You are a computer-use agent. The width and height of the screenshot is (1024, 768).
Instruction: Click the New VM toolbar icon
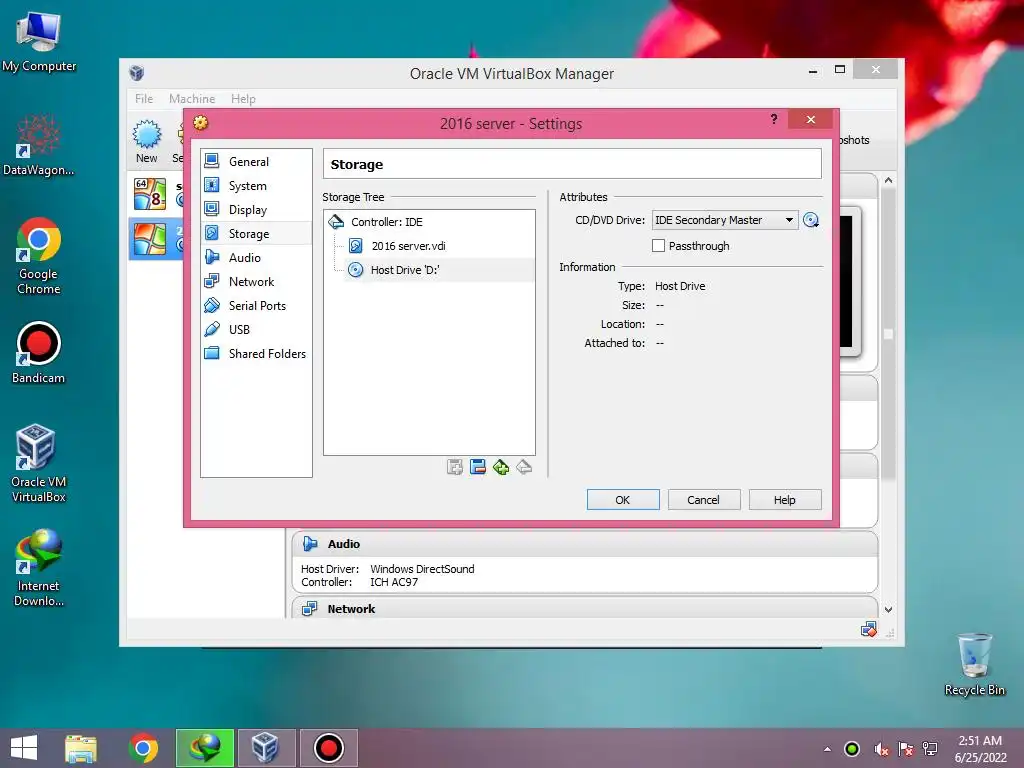click(x=147, y=140)
